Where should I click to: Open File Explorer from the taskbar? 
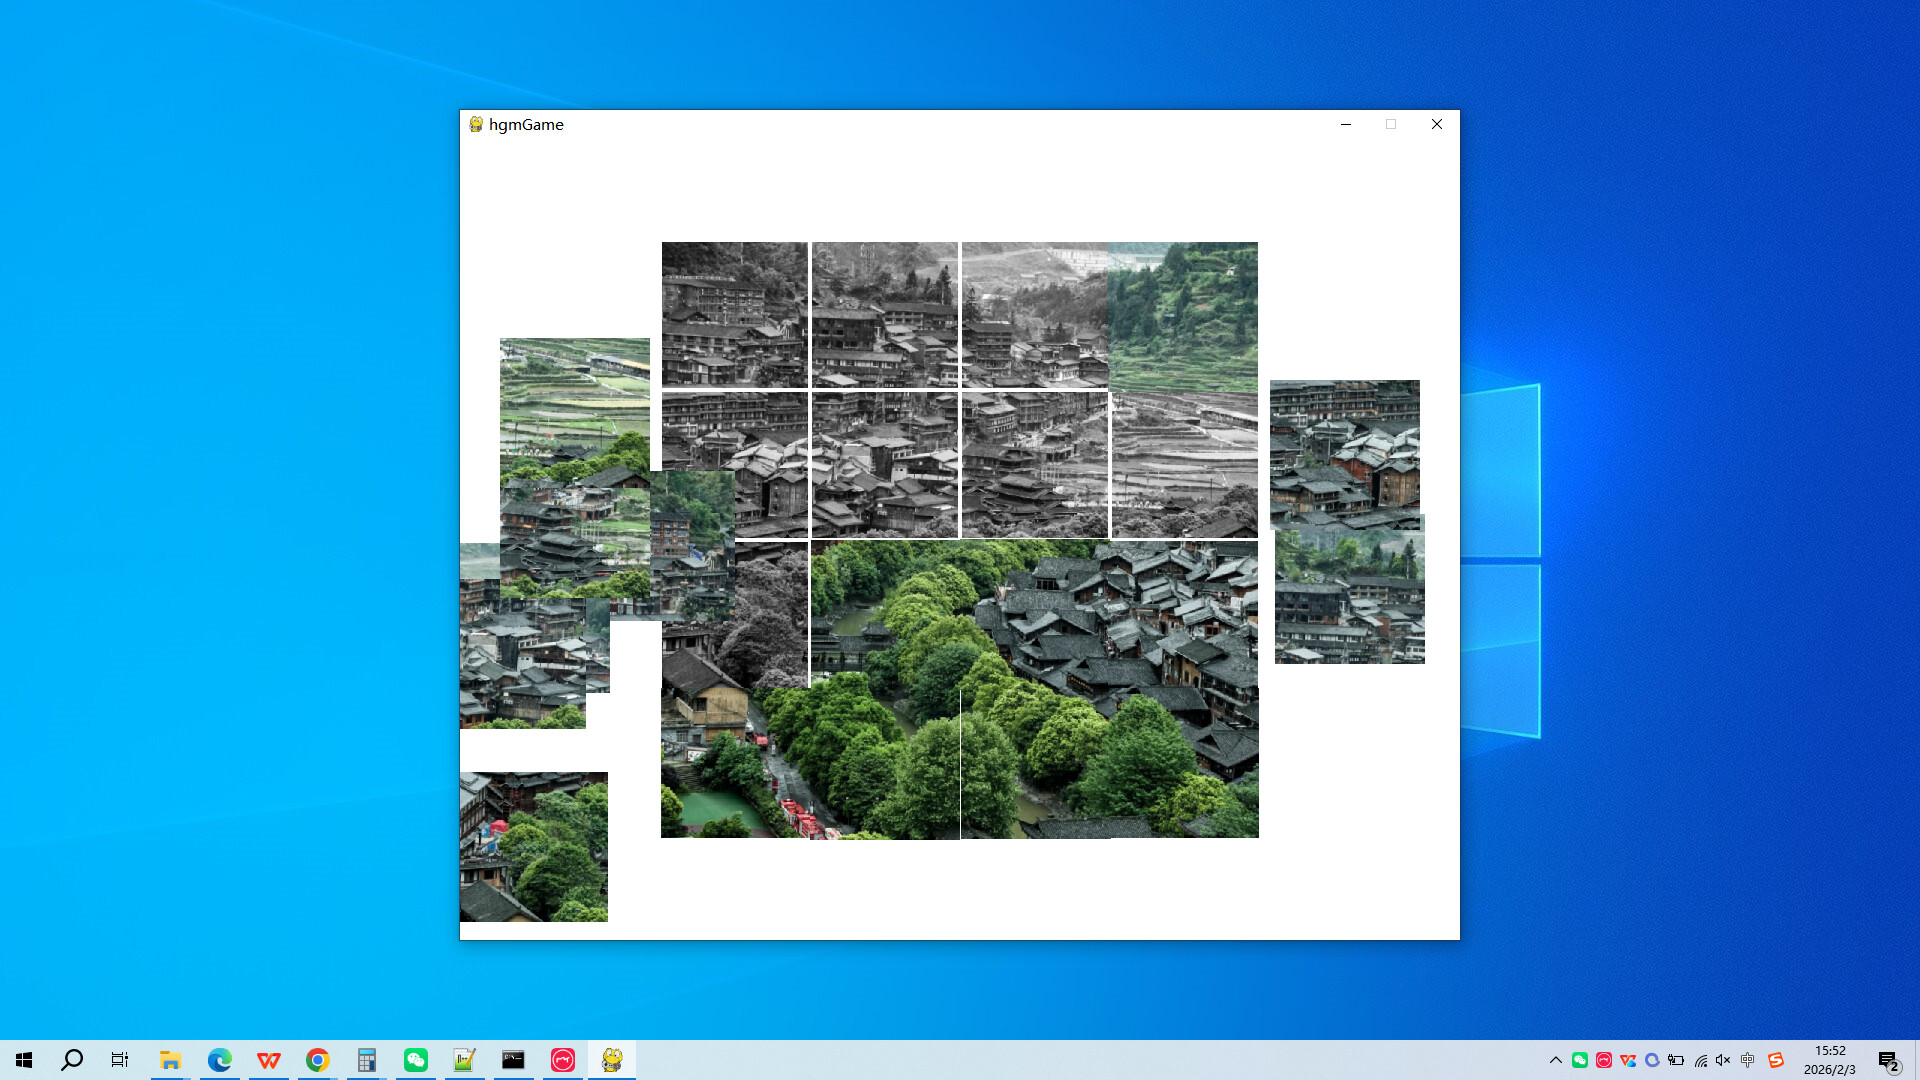(x=170, y=1059)
